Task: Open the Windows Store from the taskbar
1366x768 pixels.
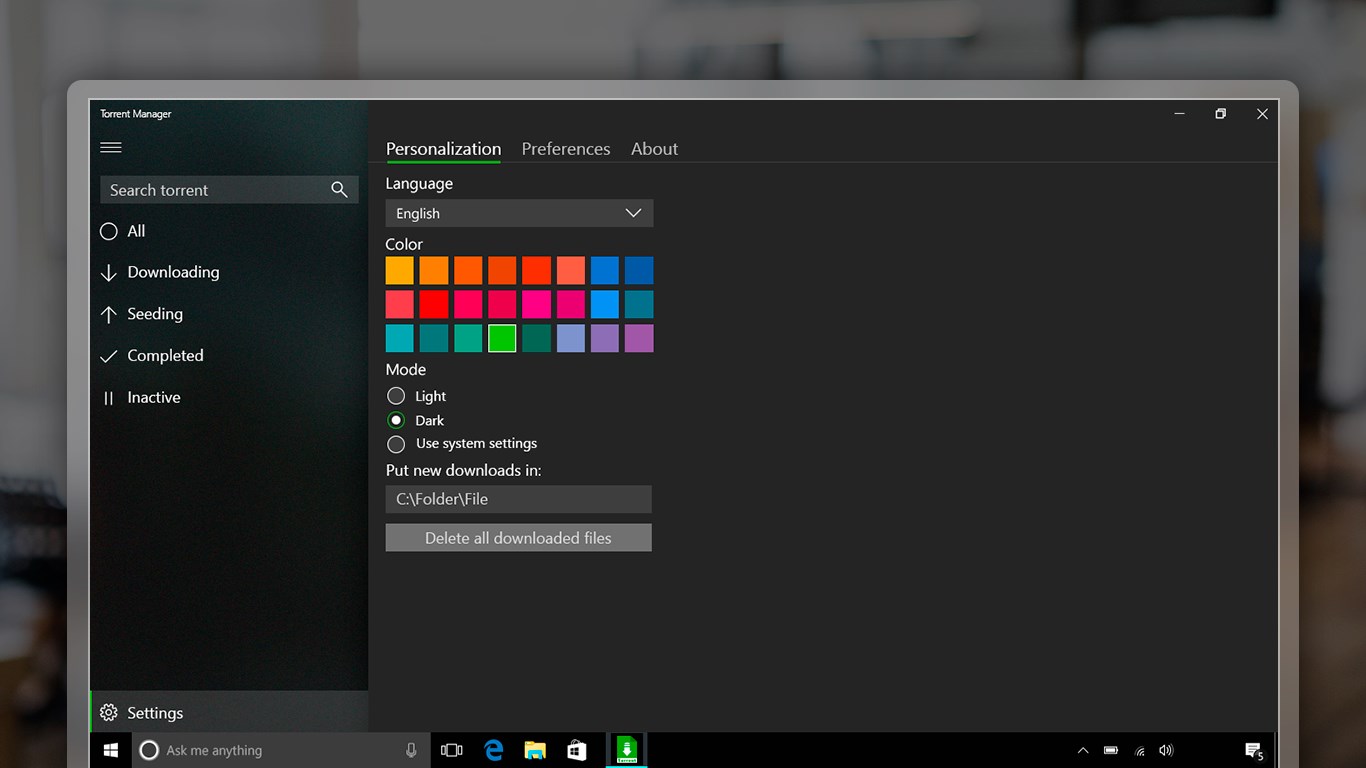Action: pyautogui.click(x=576, y=750)
